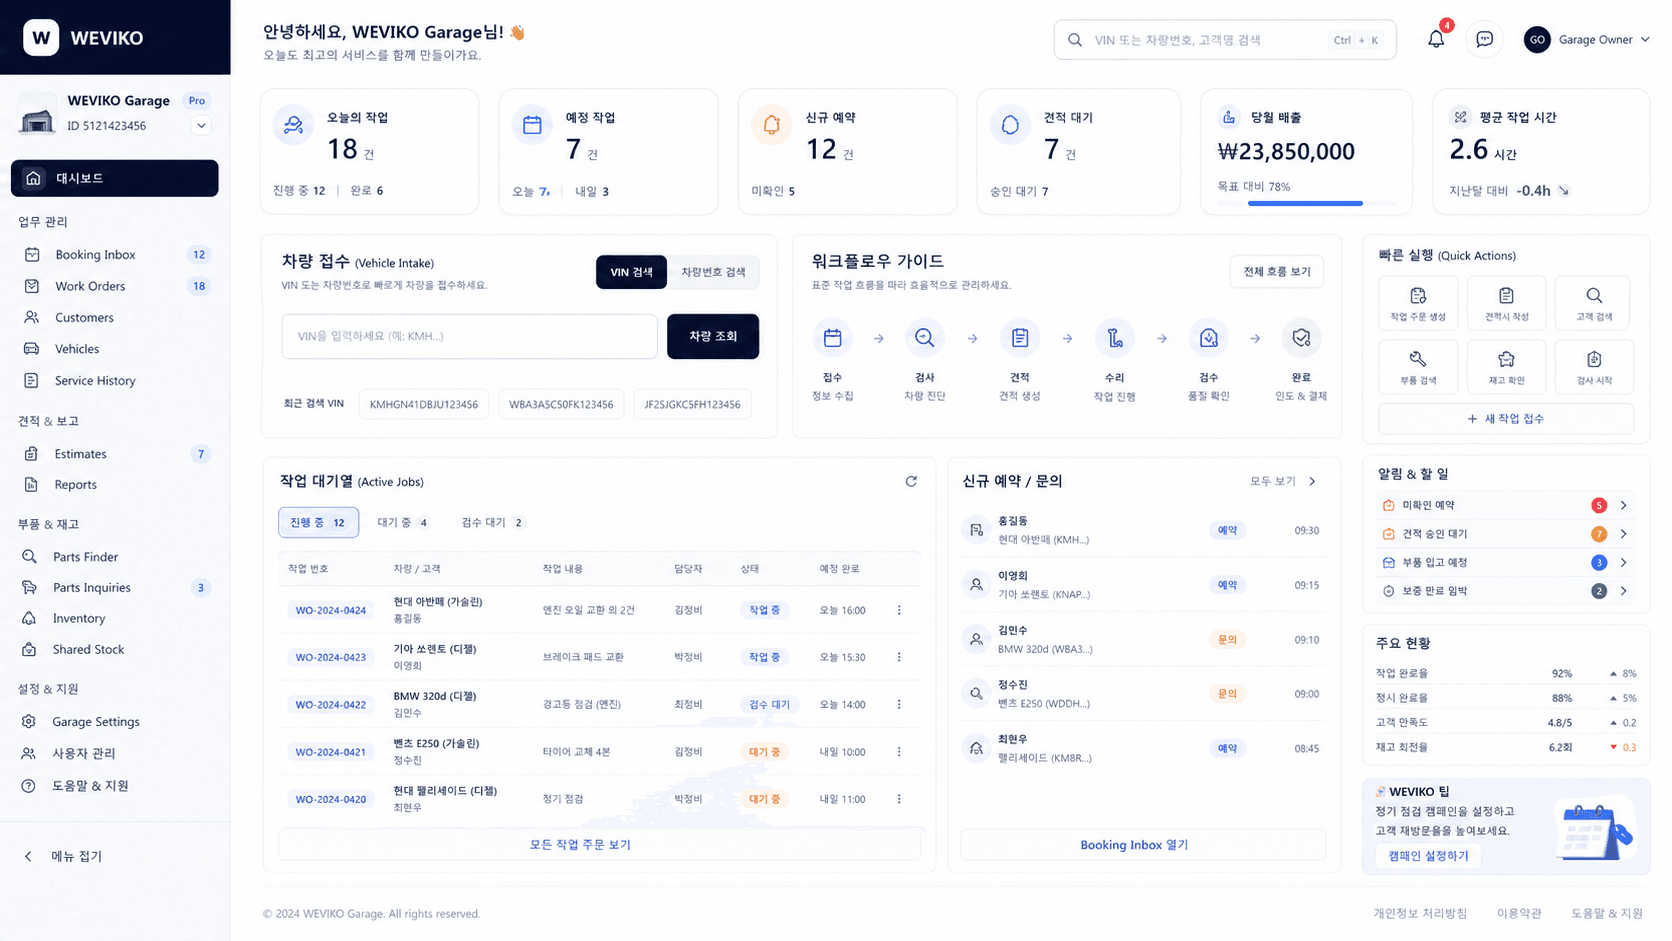
Task: Select the 견적 workflow step icon
Action: pyautogui.click(x=1020, y=338)
